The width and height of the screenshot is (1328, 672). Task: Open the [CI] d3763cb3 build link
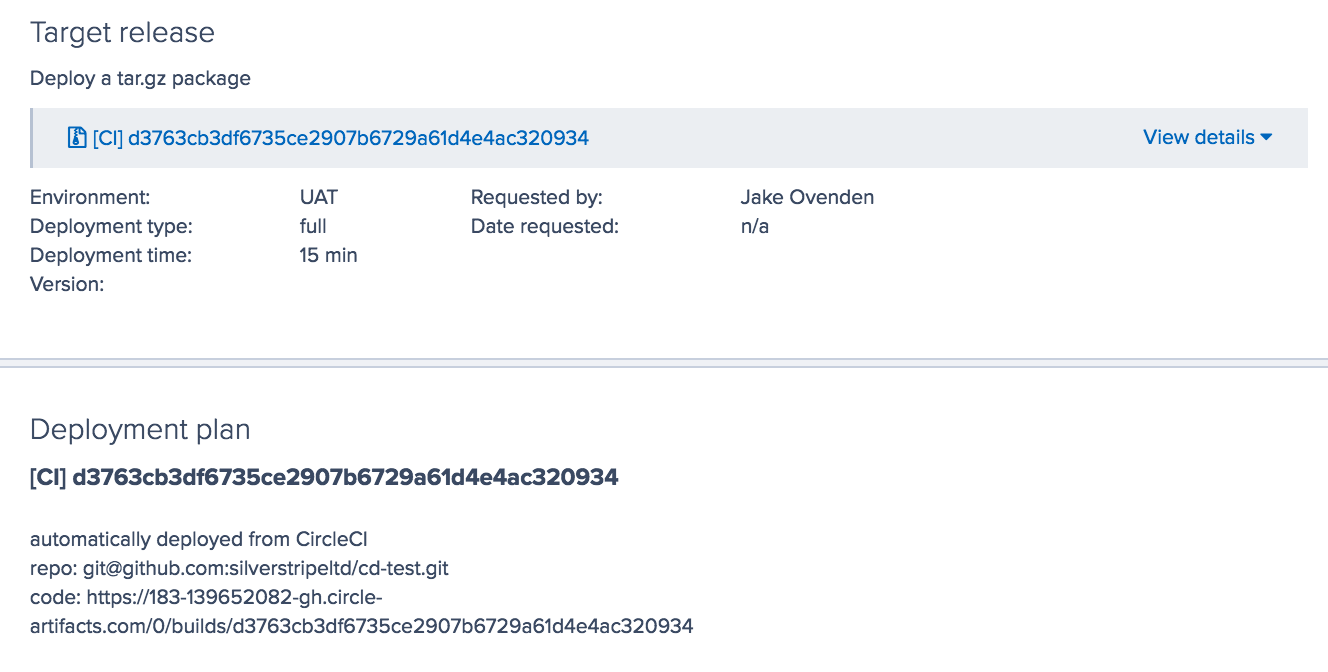tap(340, 137)
